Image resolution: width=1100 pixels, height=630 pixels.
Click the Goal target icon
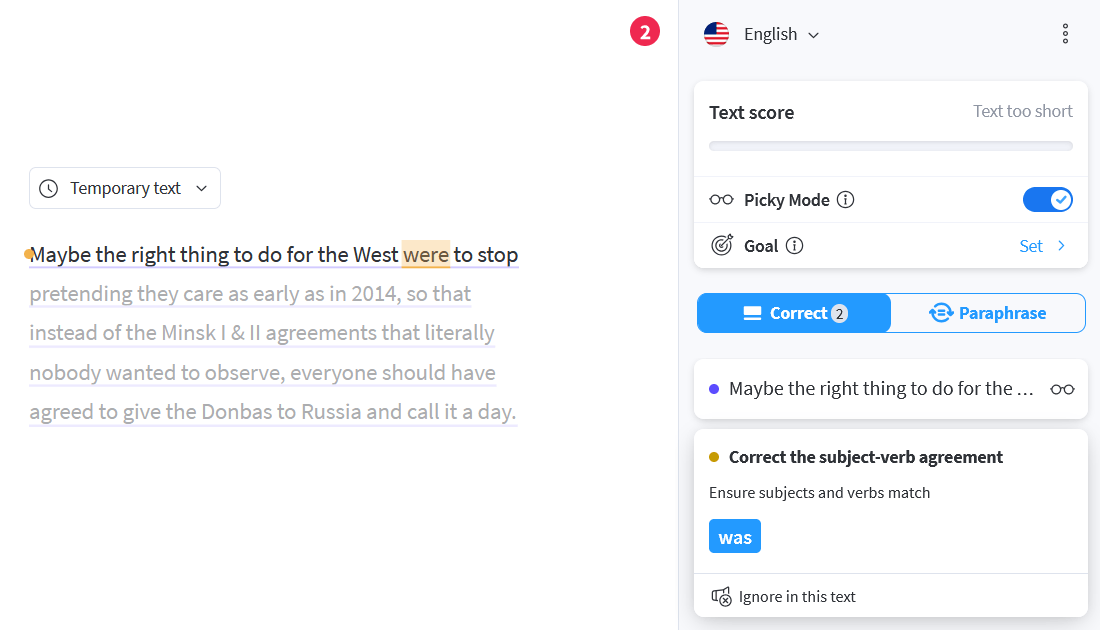tap(722, 245)
